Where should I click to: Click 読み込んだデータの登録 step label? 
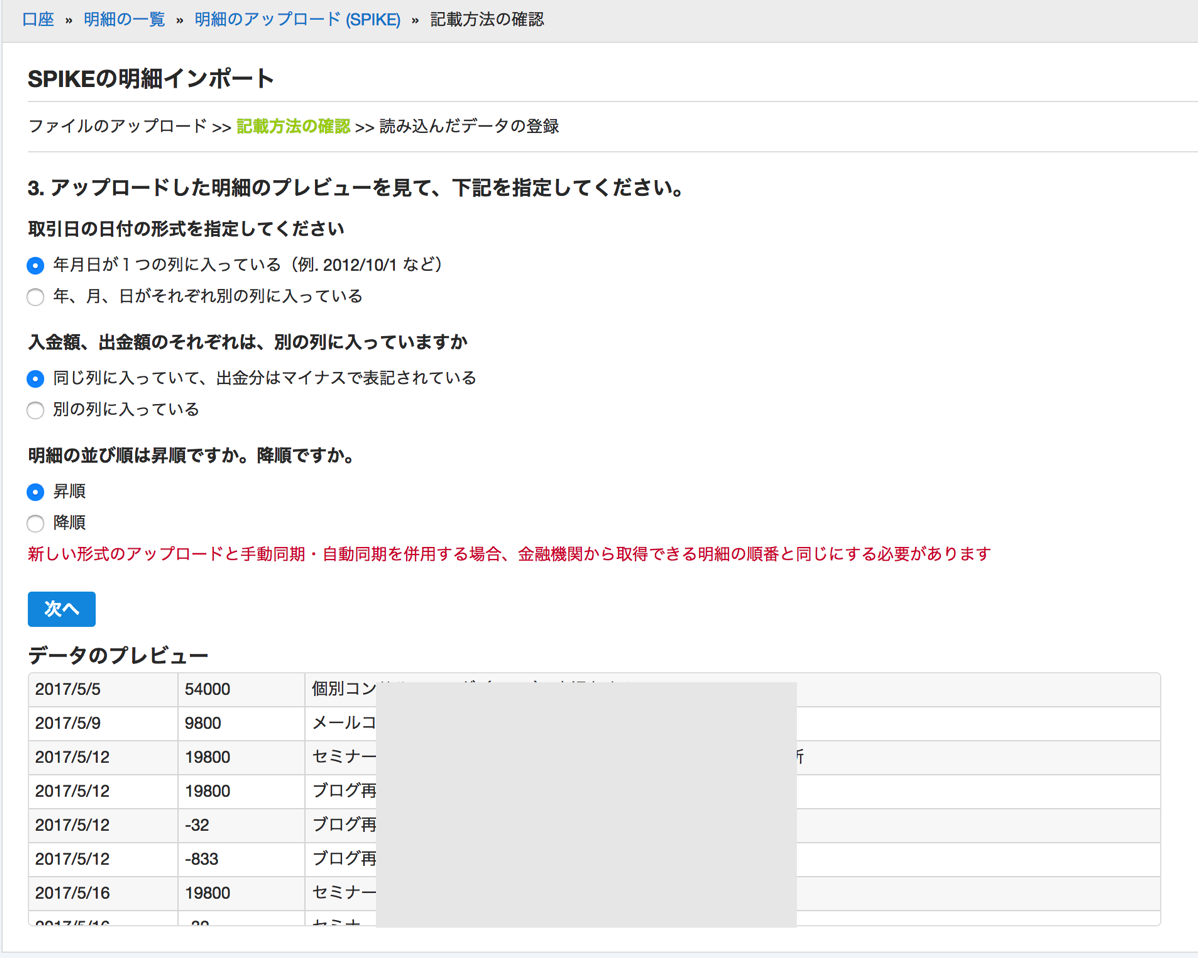pyautogui.click(x=469, y=126)
